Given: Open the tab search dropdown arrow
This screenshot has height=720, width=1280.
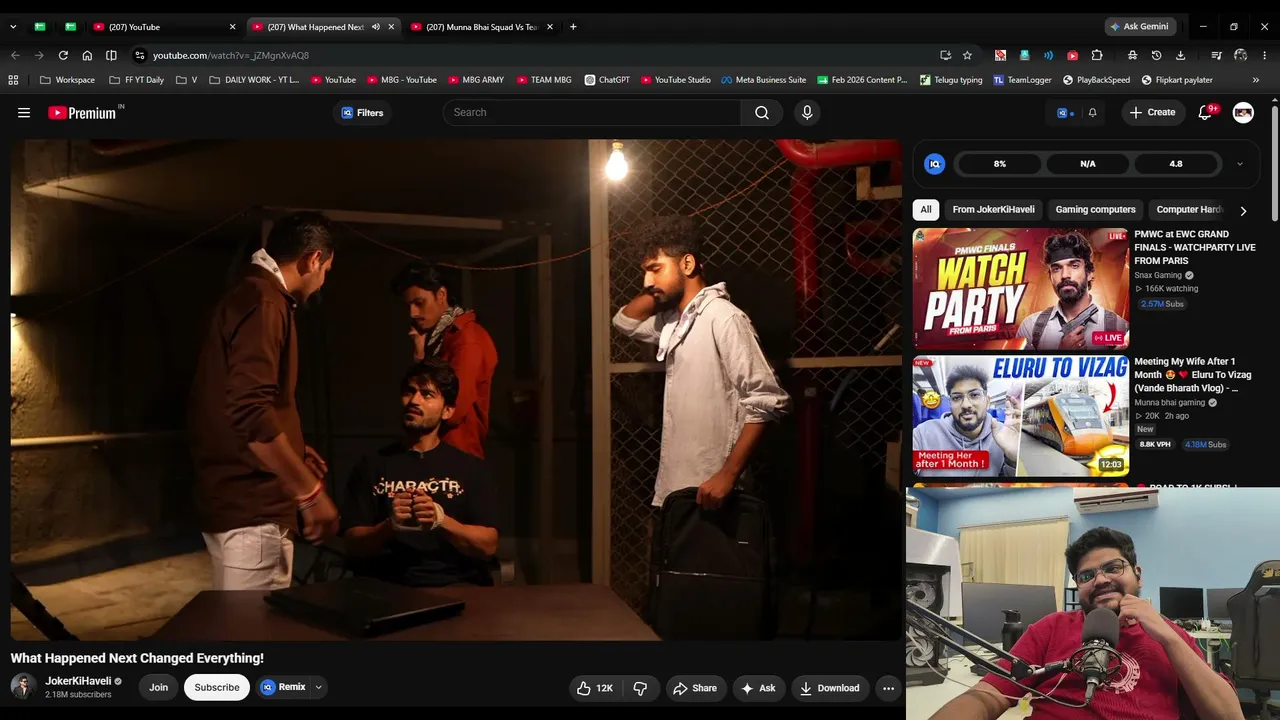Looking at the screenshot, I should [13, 27].
